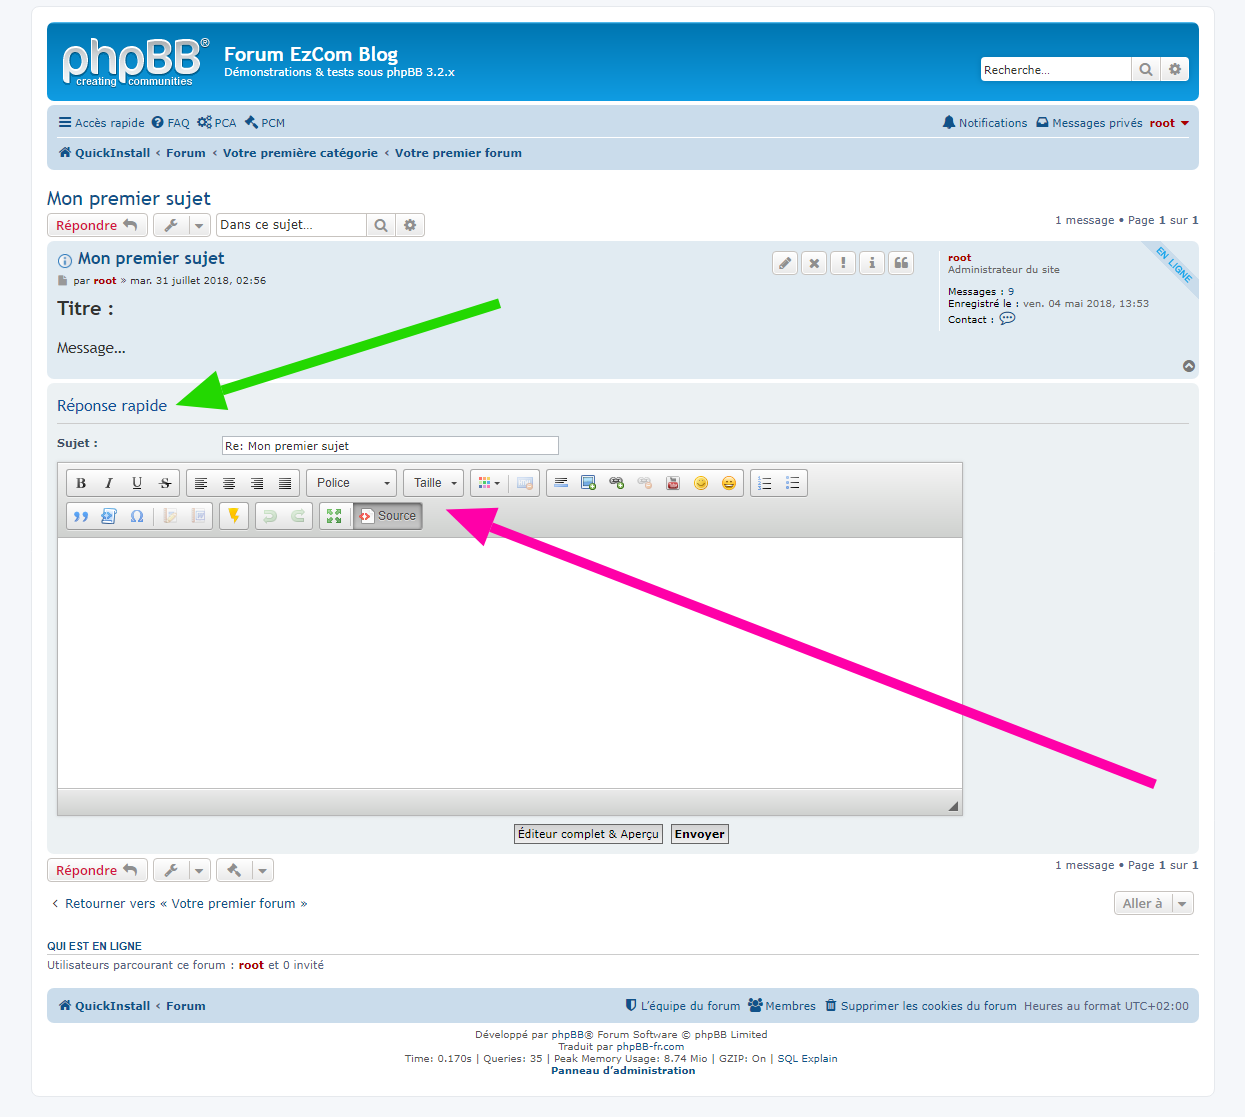Screen dimensions: 1245x1117
Task: Insert a YouTube video via toolbar icon
Action: pos(673,483)
